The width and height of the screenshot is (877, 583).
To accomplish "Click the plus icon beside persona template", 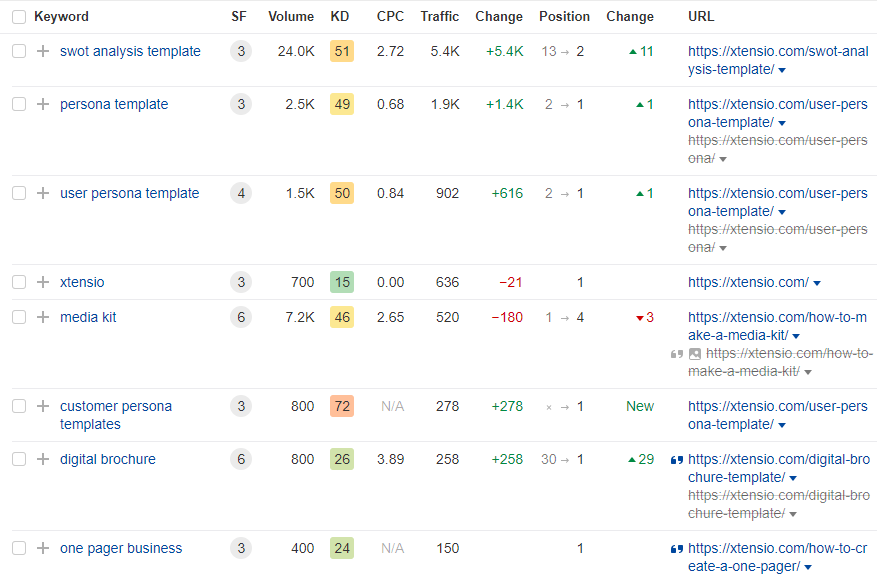I will coord(43,105).
